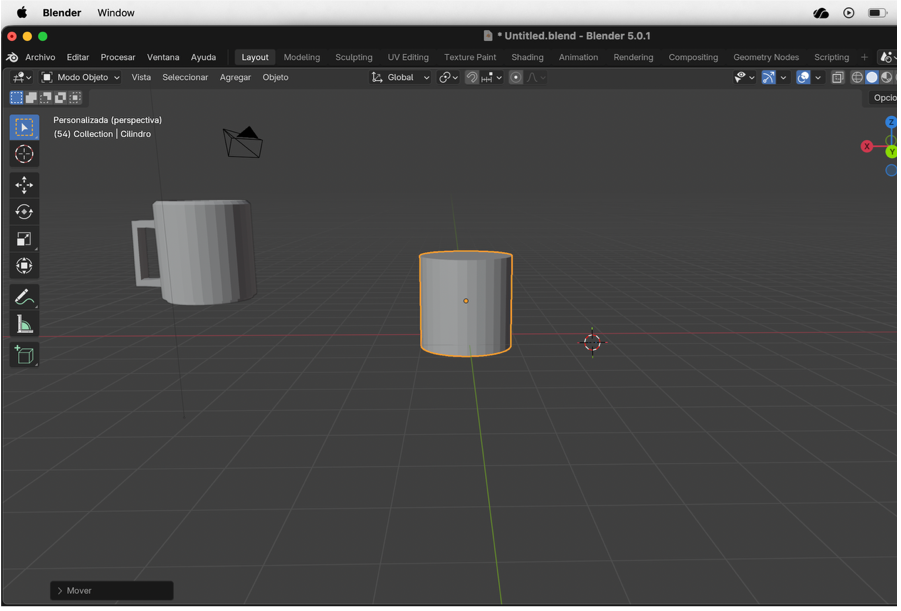901x611 pixels.
Task: Select the Annotate pencil tool
Action: (x=24, y=297)
